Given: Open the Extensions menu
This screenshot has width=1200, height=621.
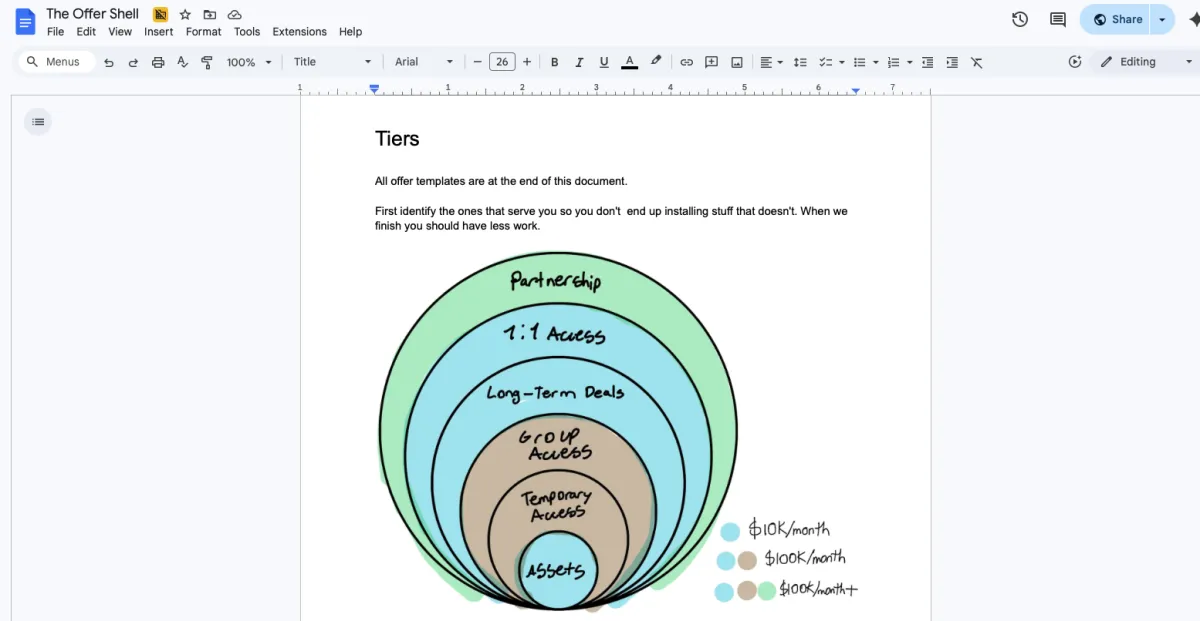Looking at the screenshot, I should [x=299, y=32].
